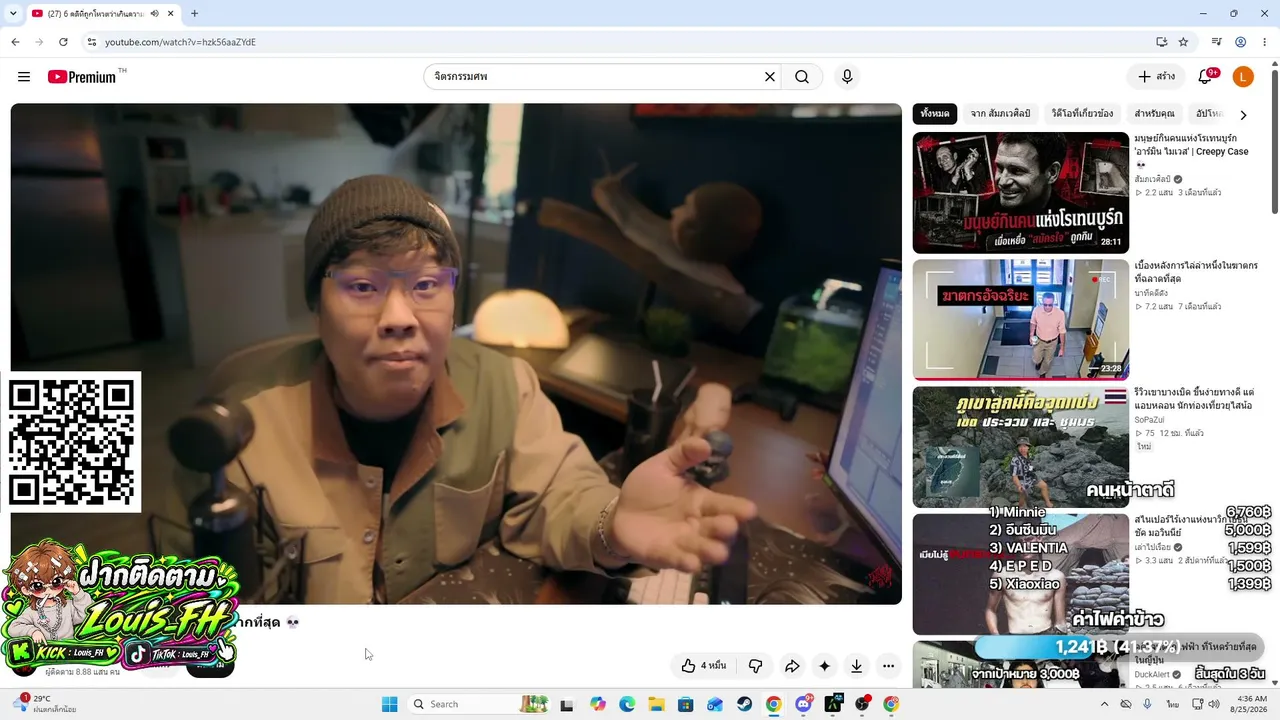
Task: Open the SoPaZui channel name
Action: 1149,420
